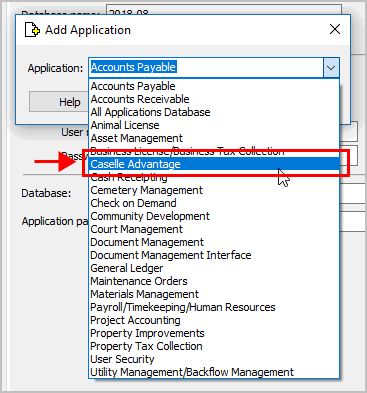Choose Property Tax Collection option
Screen dimensions: 367x393
214,346
